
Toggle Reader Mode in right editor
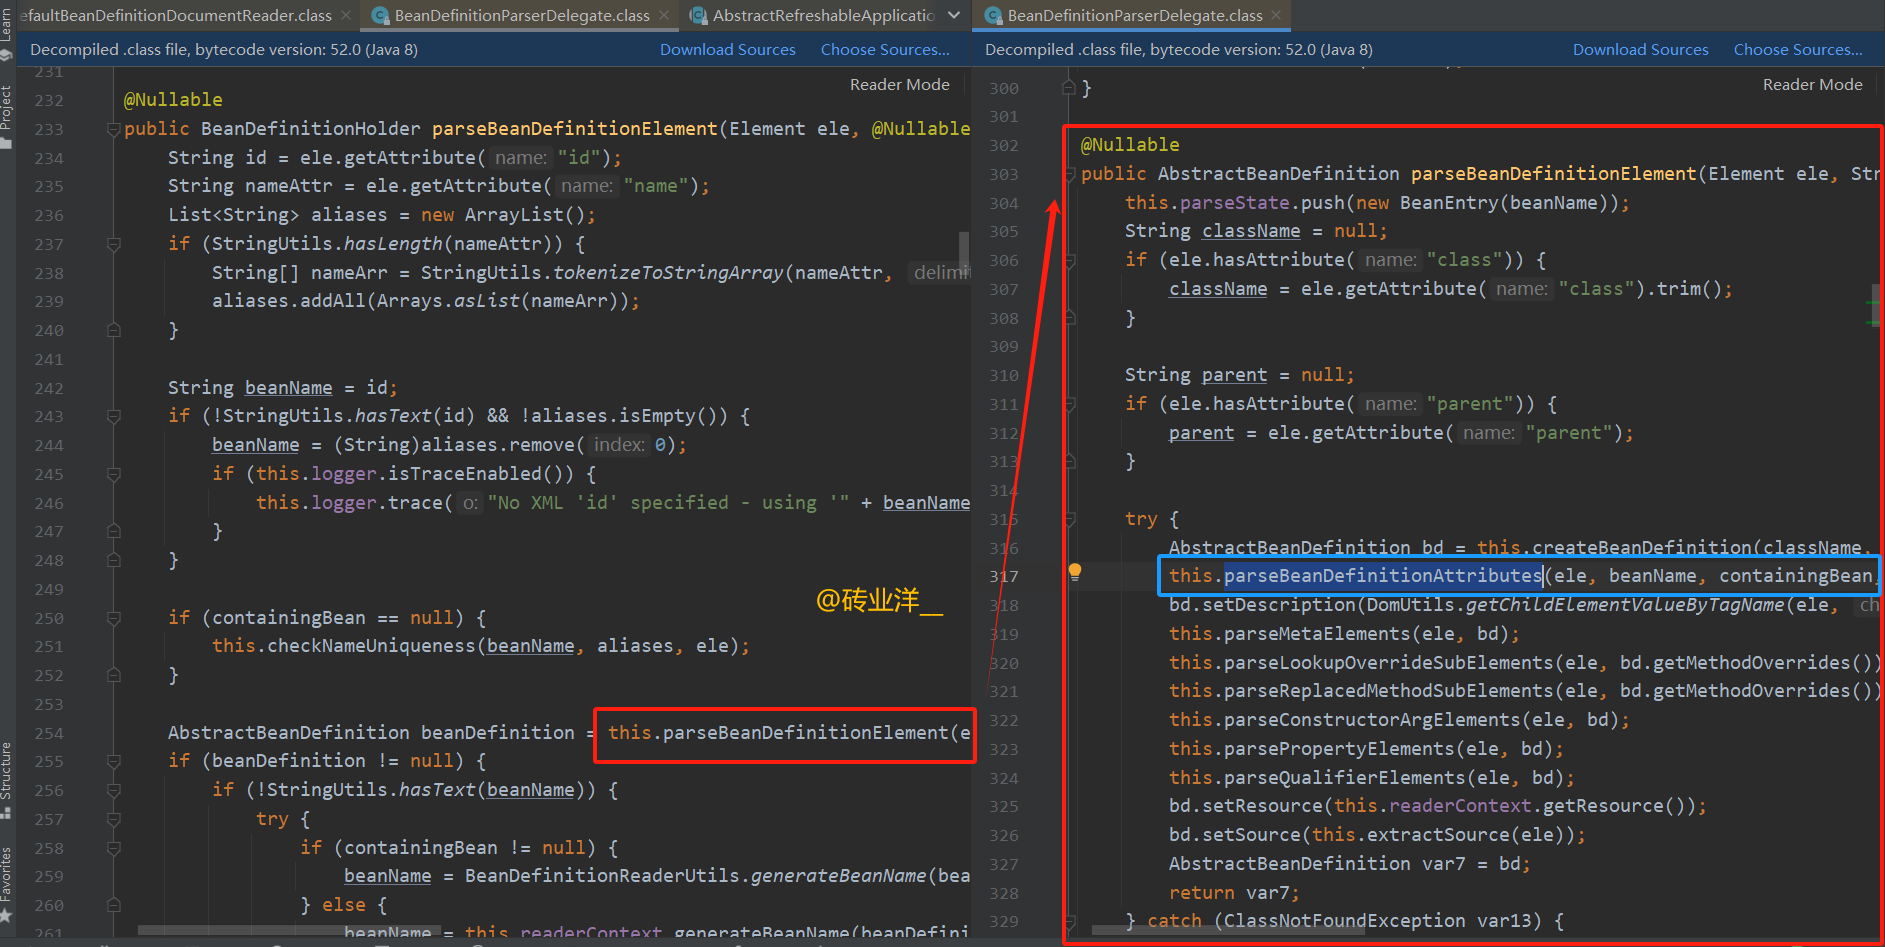pyautogui.click(x=1813, y=85)
